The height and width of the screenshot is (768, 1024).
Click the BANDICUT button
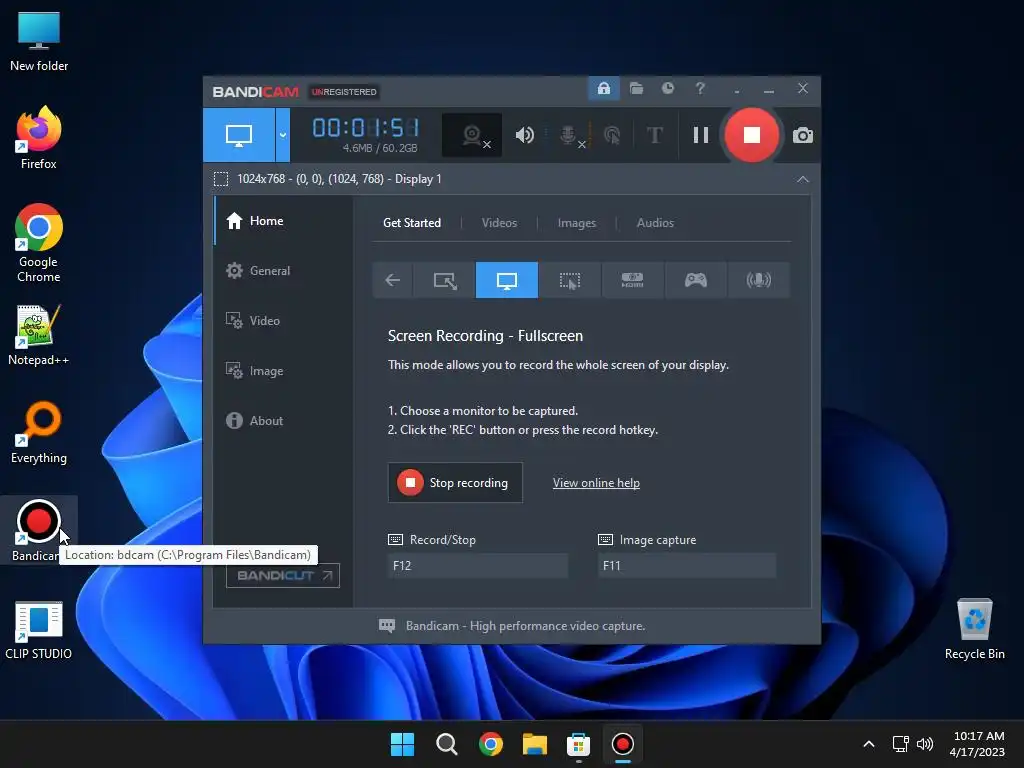(x=283, y=575)
